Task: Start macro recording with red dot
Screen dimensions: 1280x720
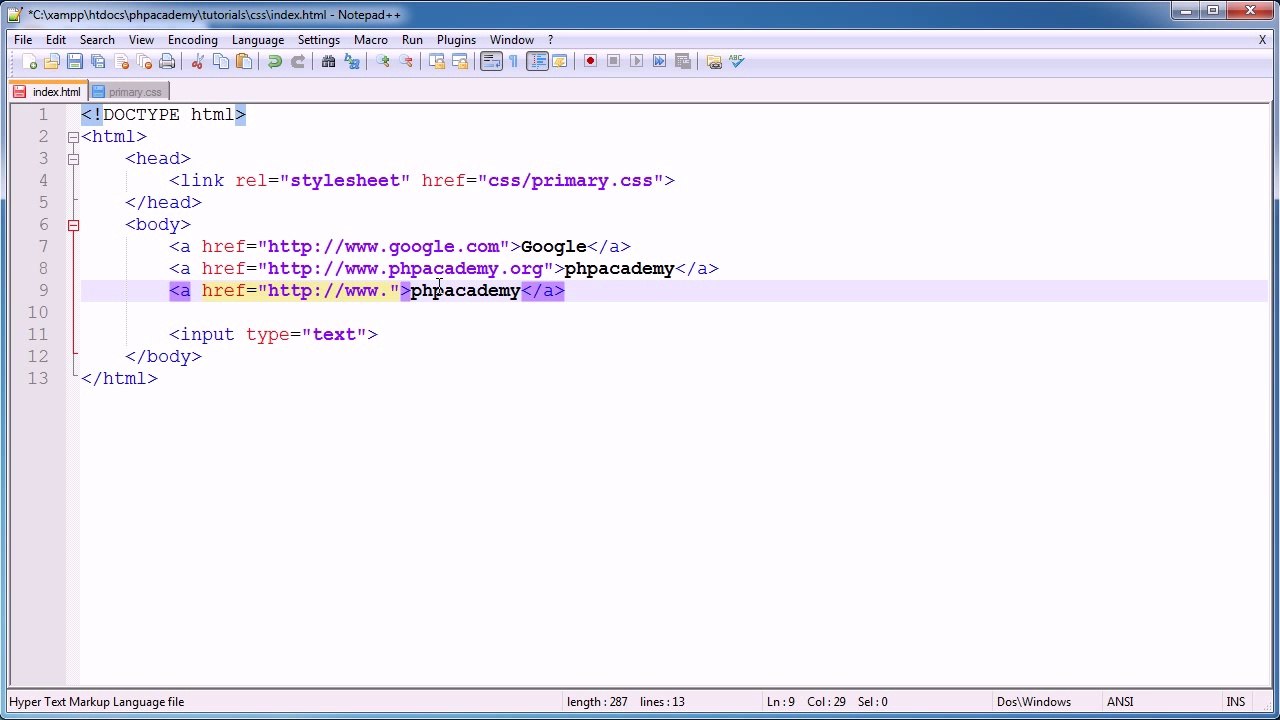Action: [x=591, y=62]
